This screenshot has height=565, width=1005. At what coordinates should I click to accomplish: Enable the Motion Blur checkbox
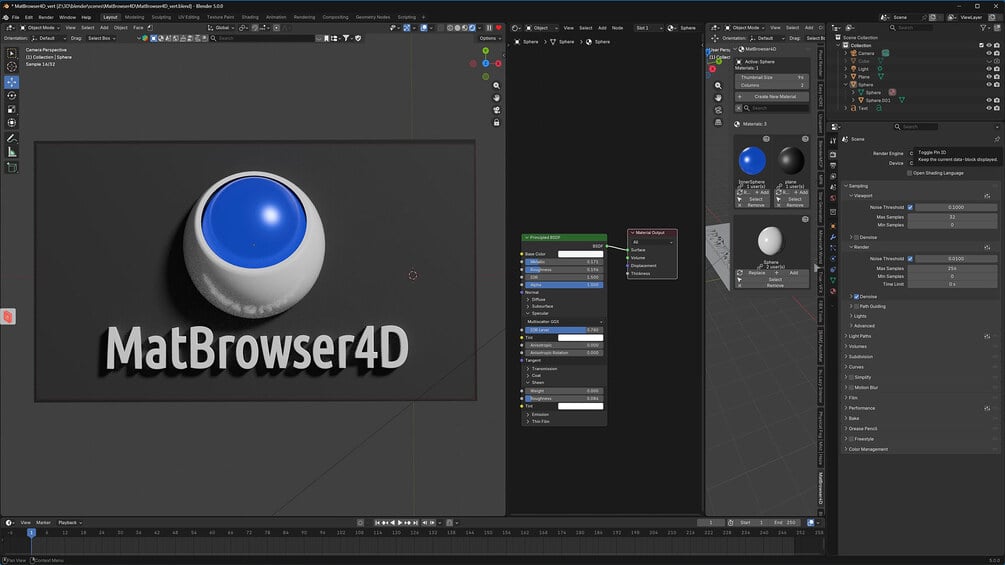[851, 388]
